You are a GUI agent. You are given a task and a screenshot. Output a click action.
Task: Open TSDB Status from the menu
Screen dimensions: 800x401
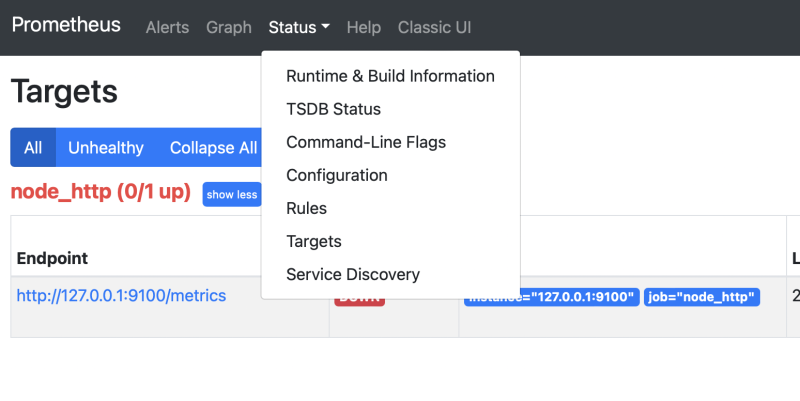(390, 109)
